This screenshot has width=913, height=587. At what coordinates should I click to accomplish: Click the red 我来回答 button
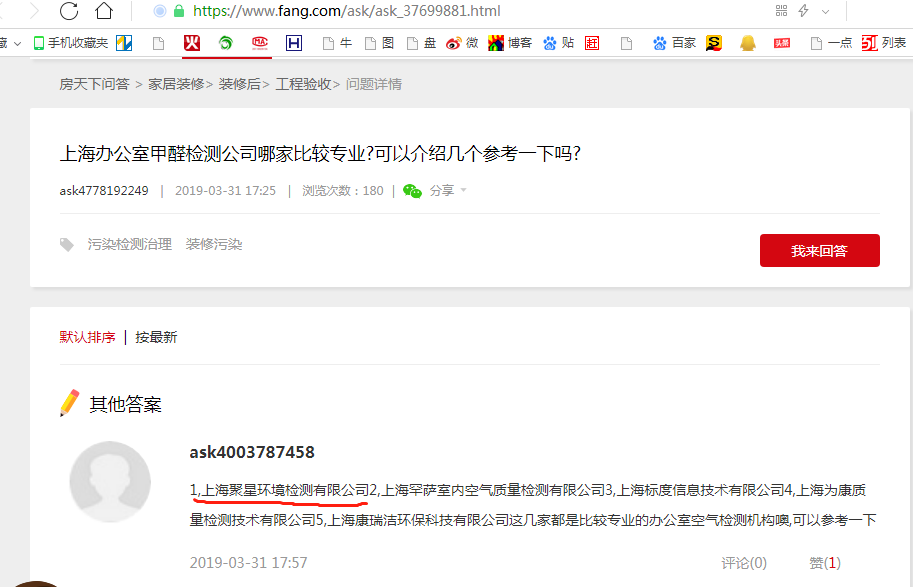[819, 251]
